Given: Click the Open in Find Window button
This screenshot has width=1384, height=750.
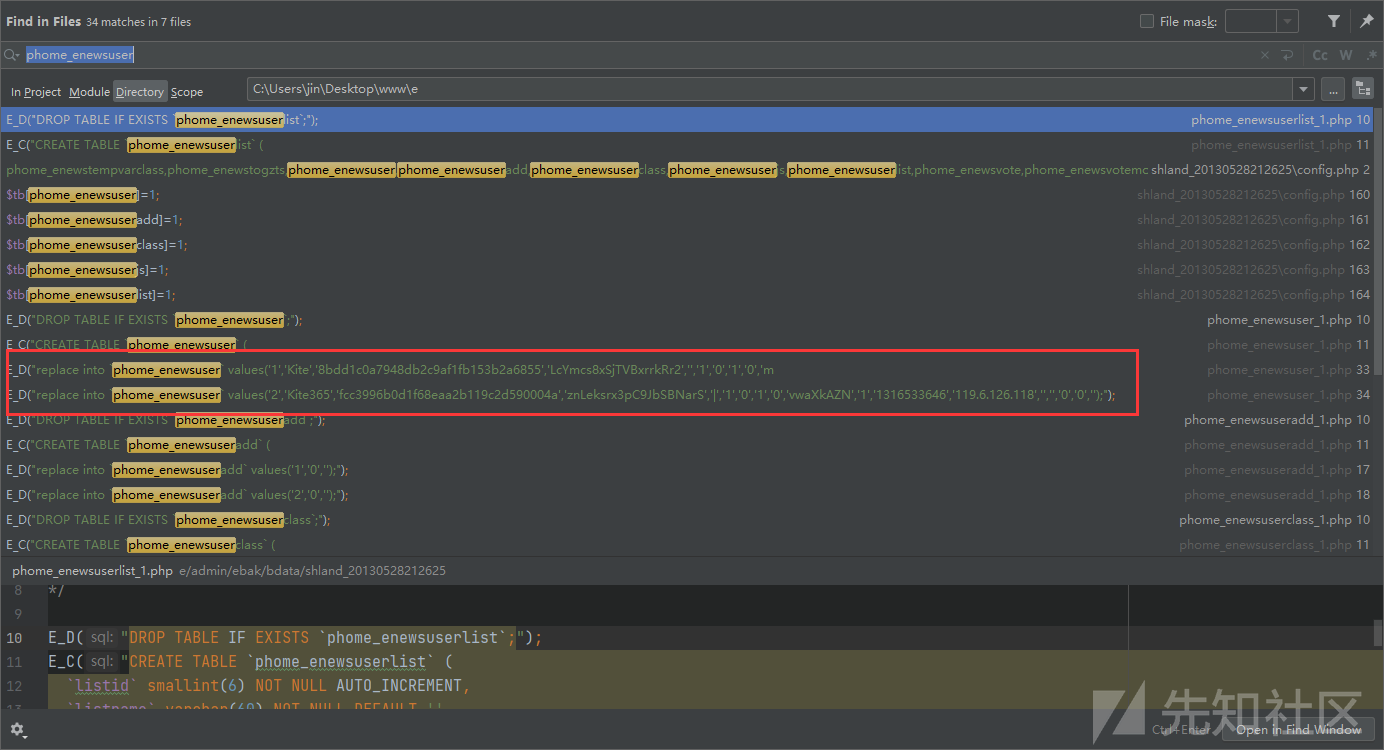Looking at the screenshot, I should tap(1298, 729).
